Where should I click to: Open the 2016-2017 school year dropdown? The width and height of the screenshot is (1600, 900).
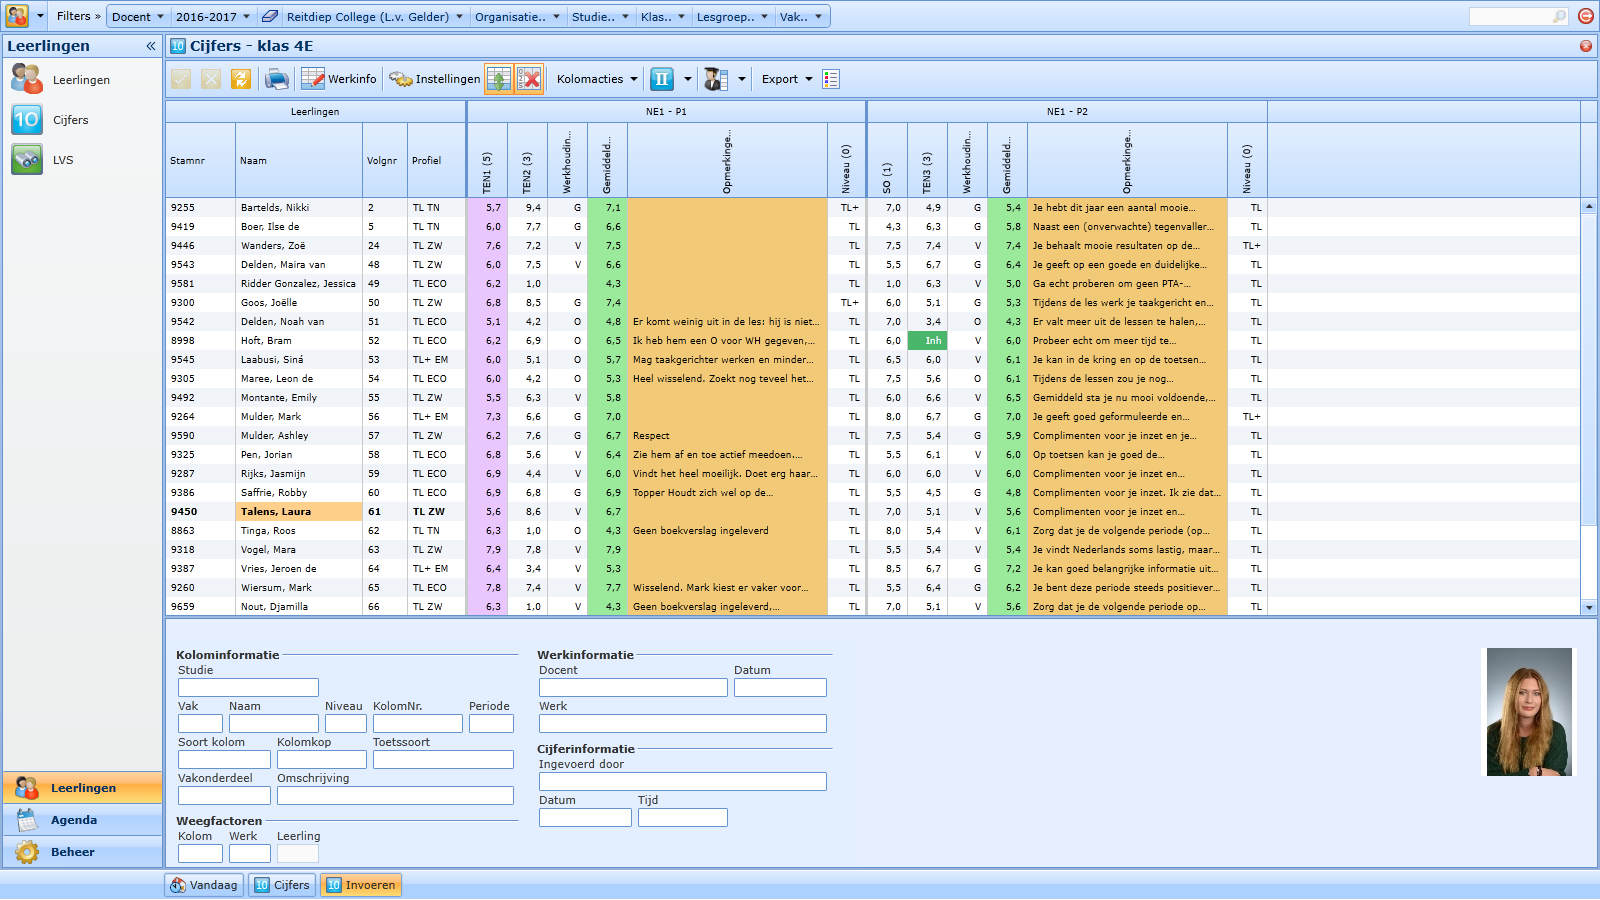tap(213, 17)
